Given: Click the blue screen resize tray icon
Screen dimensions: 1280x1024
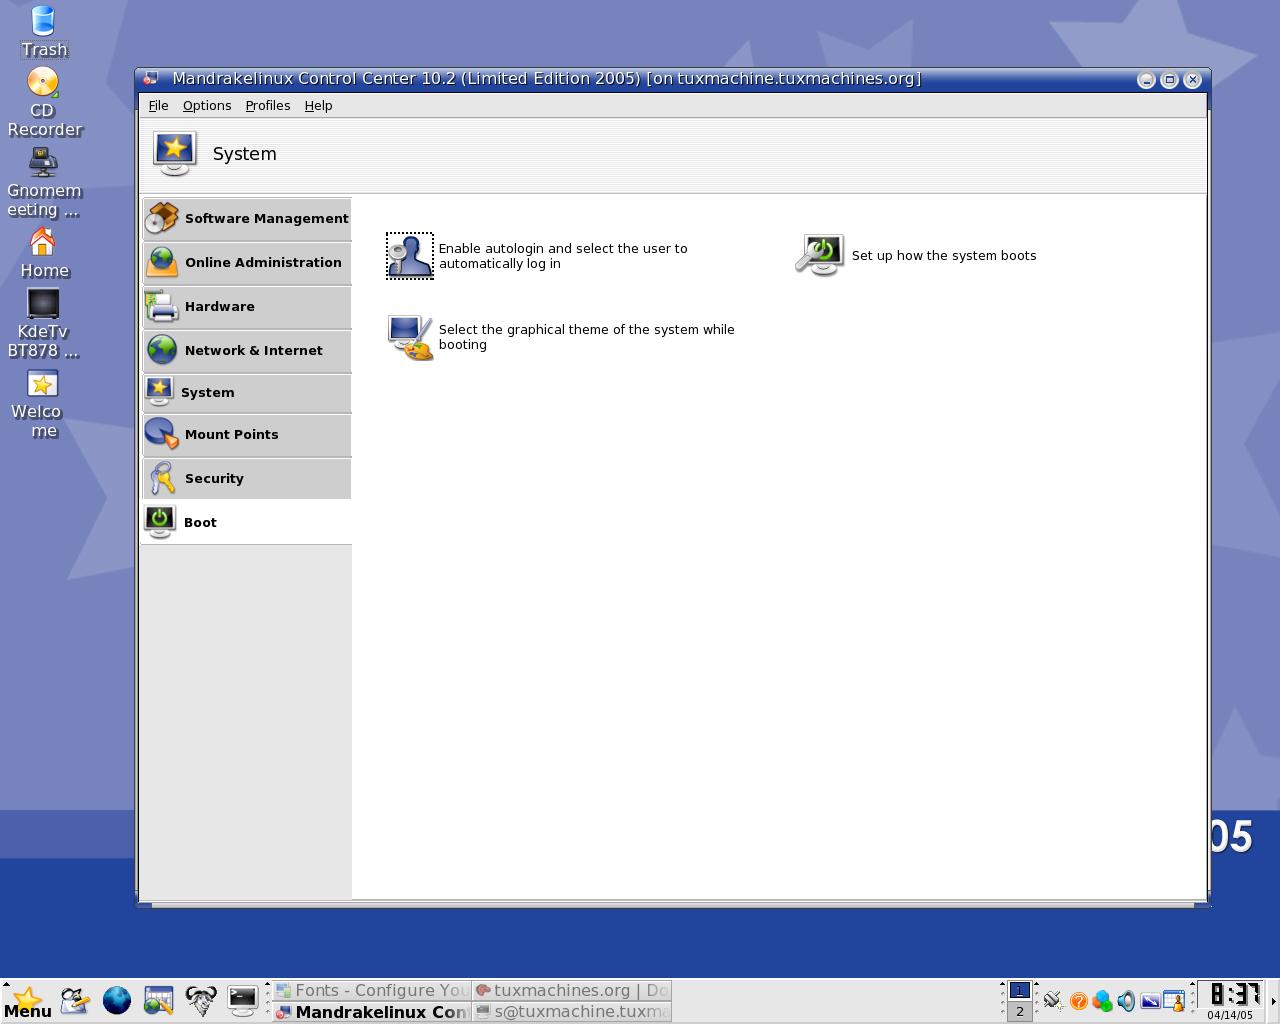Looking at the screenshot, I should pyautogui.click(x=1150, y=1000).
